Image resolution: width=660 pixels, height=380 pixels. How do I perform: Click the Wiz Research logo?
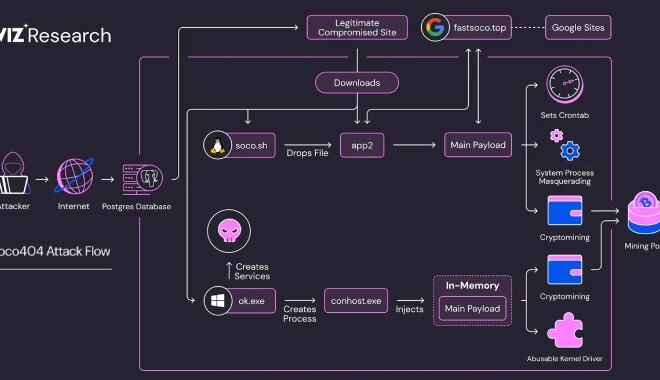(56, 35)
